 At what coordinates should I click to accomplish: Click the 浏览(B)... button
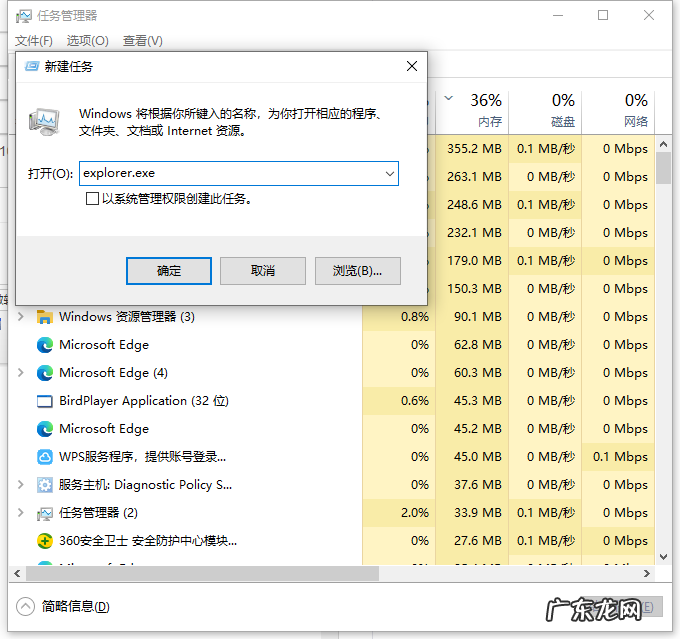pyautogui.click(x=357, y=271)
